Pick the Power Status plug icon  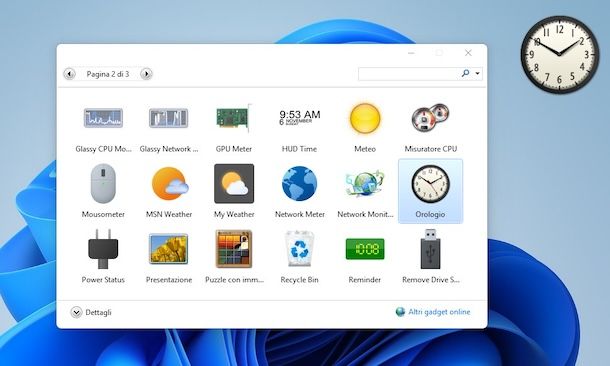[x=103, y=249]
